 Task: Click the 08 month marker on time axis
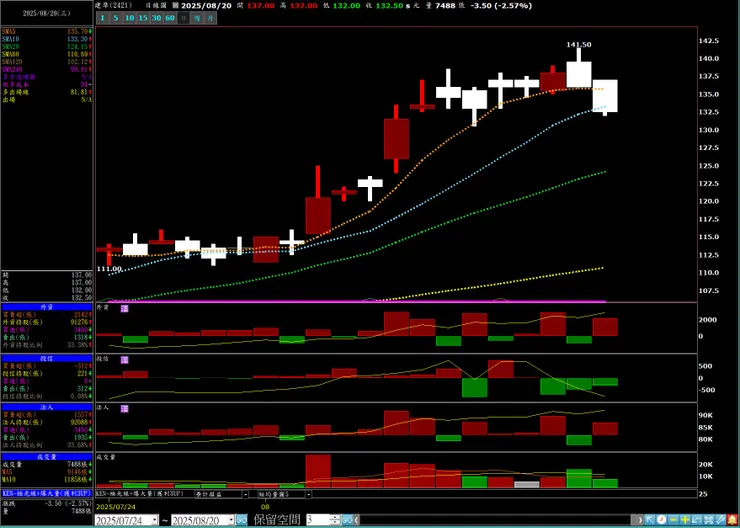[x=267, y=506]
